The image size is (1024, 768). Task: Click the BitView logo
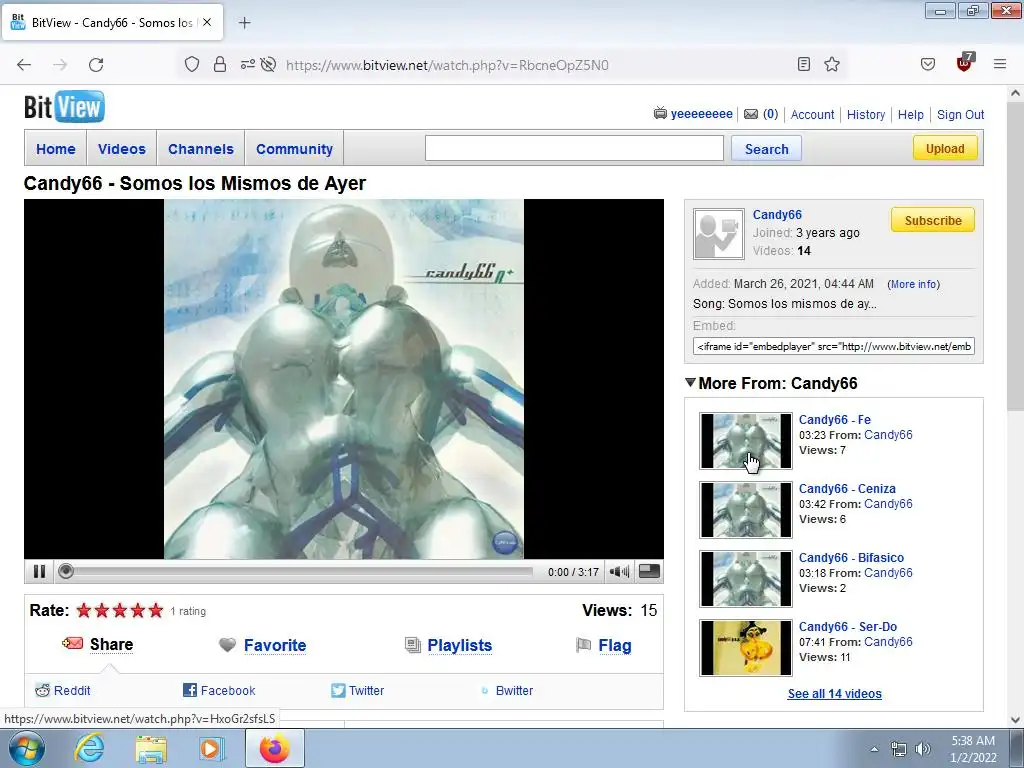pos(64,107)
